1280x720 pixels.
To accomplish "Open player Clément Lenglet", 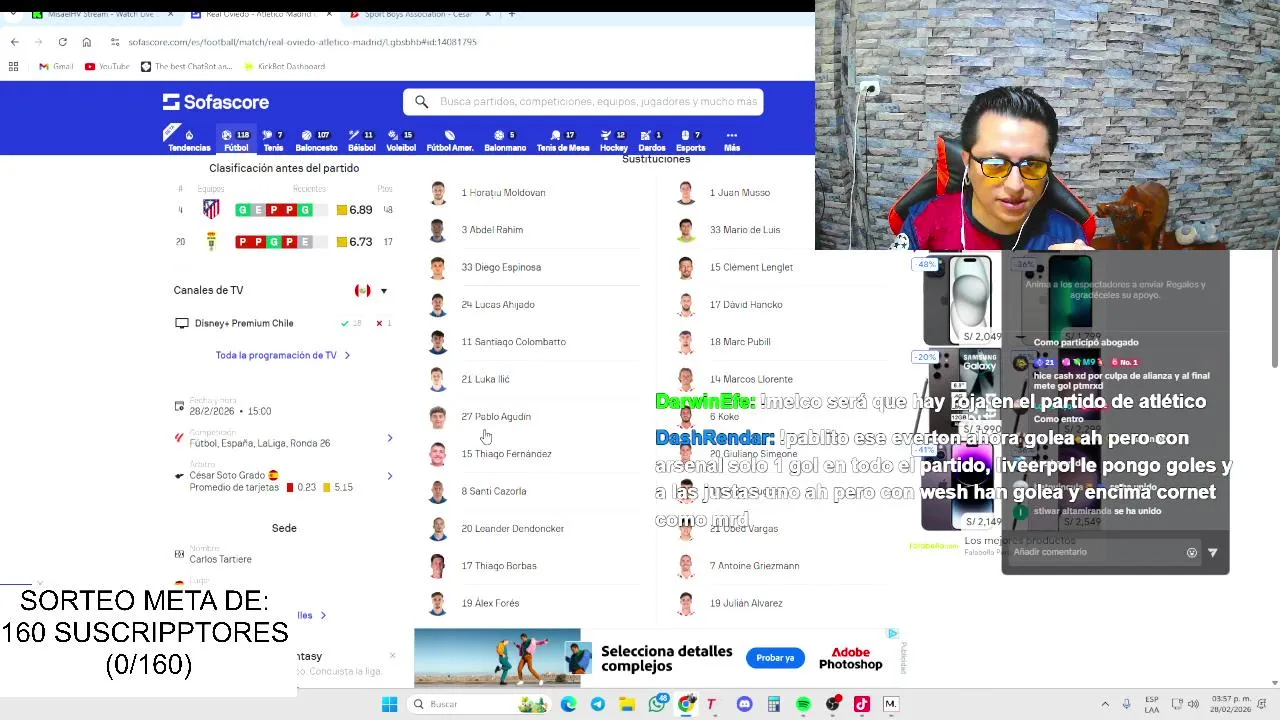I will click(x=751, y=267).
